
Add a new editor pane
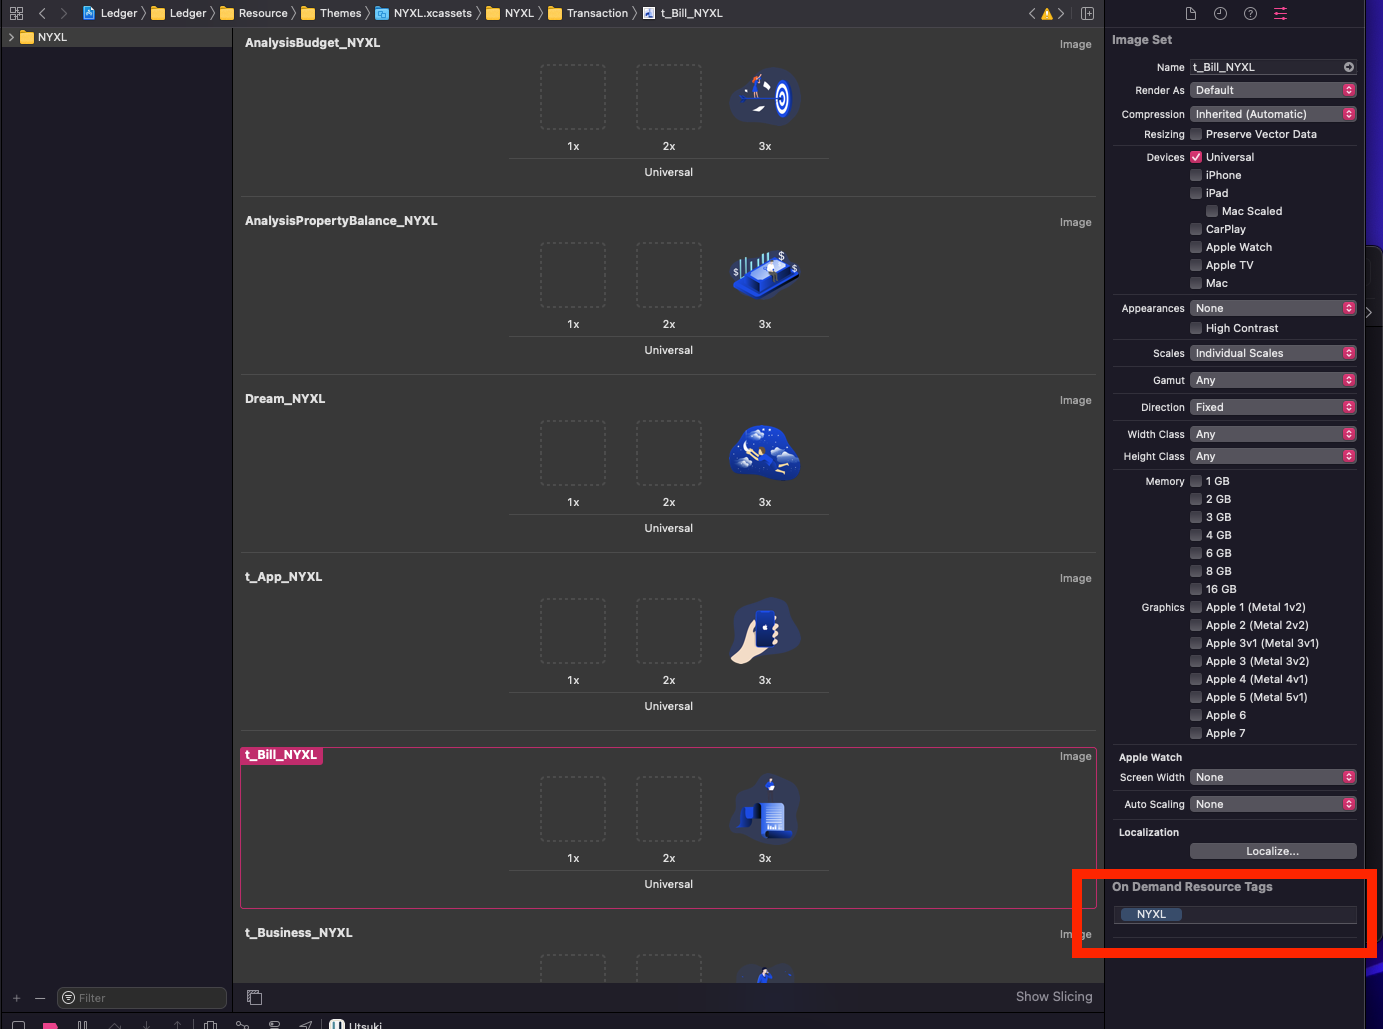point(1087,13)
